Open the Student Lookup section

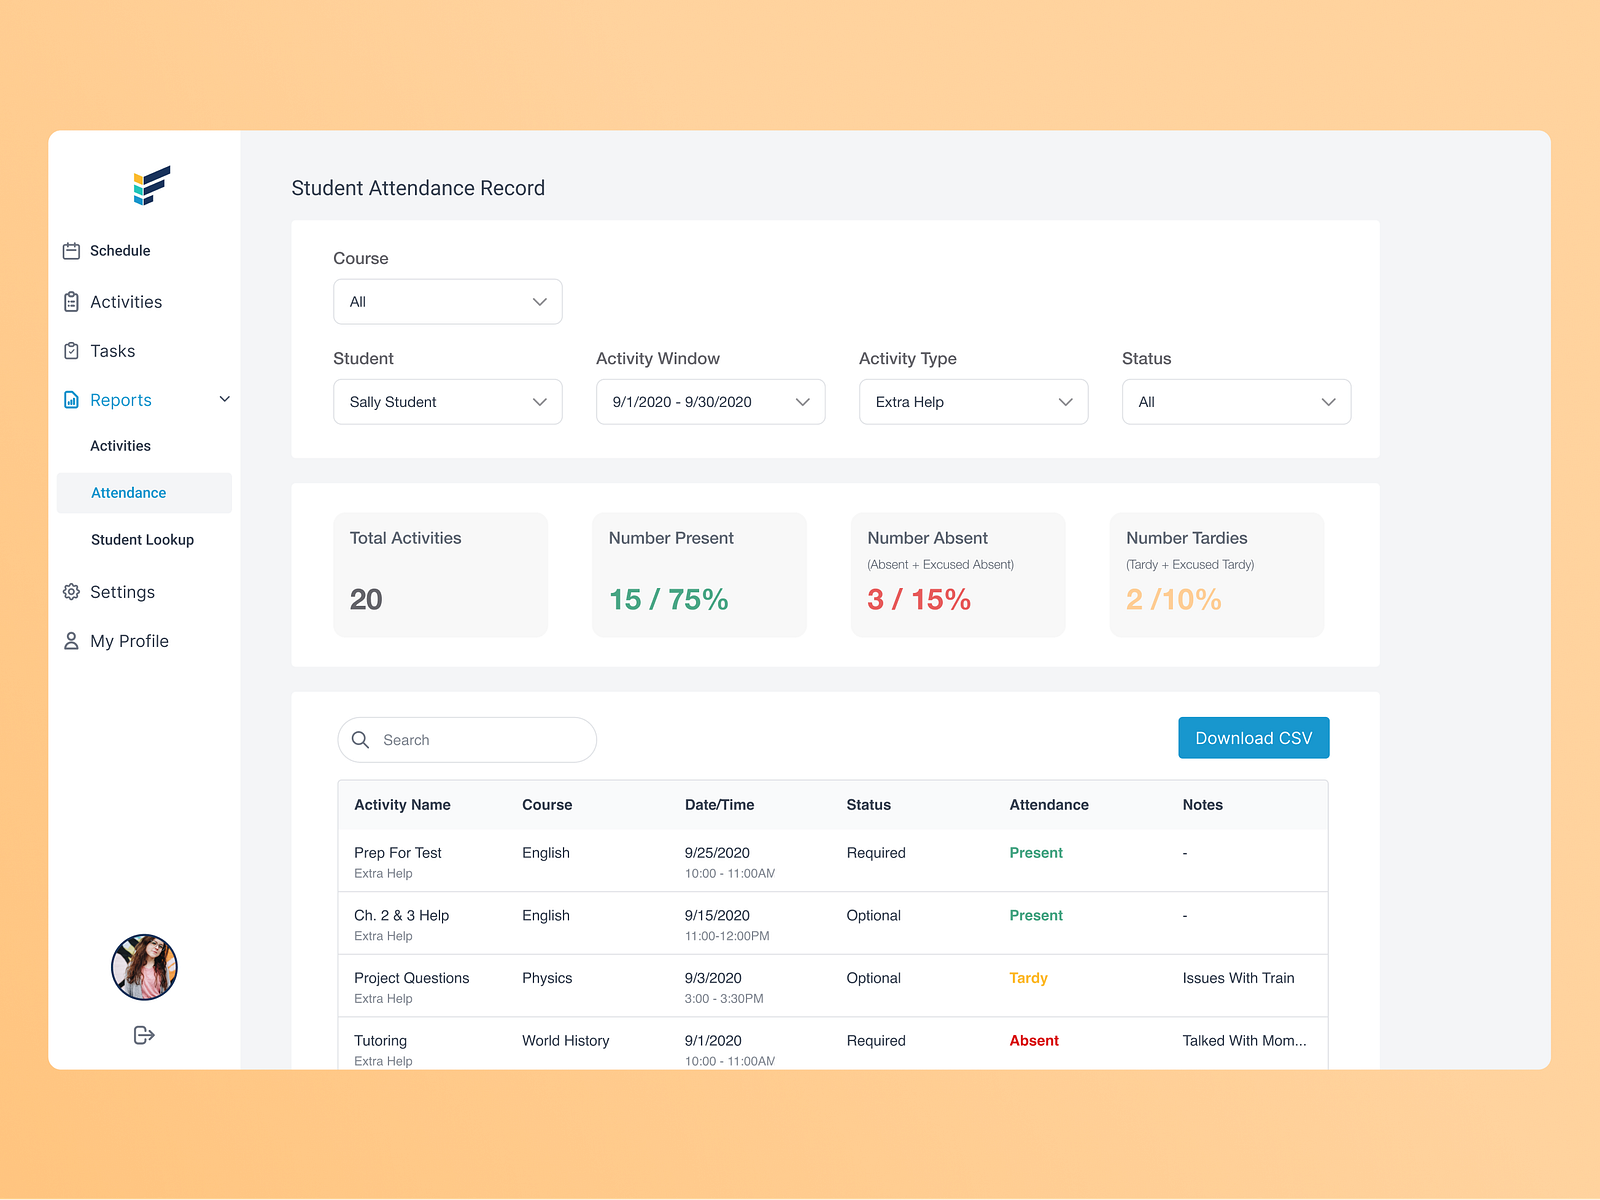click(x=142, y=539)
